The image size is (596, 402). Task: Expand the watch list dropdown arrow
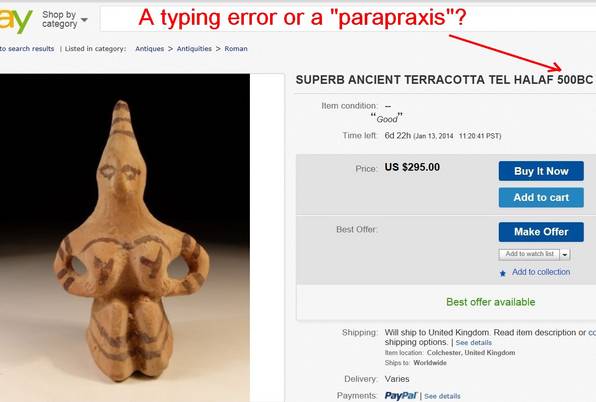pyautogui.click(x=565, y=254)
